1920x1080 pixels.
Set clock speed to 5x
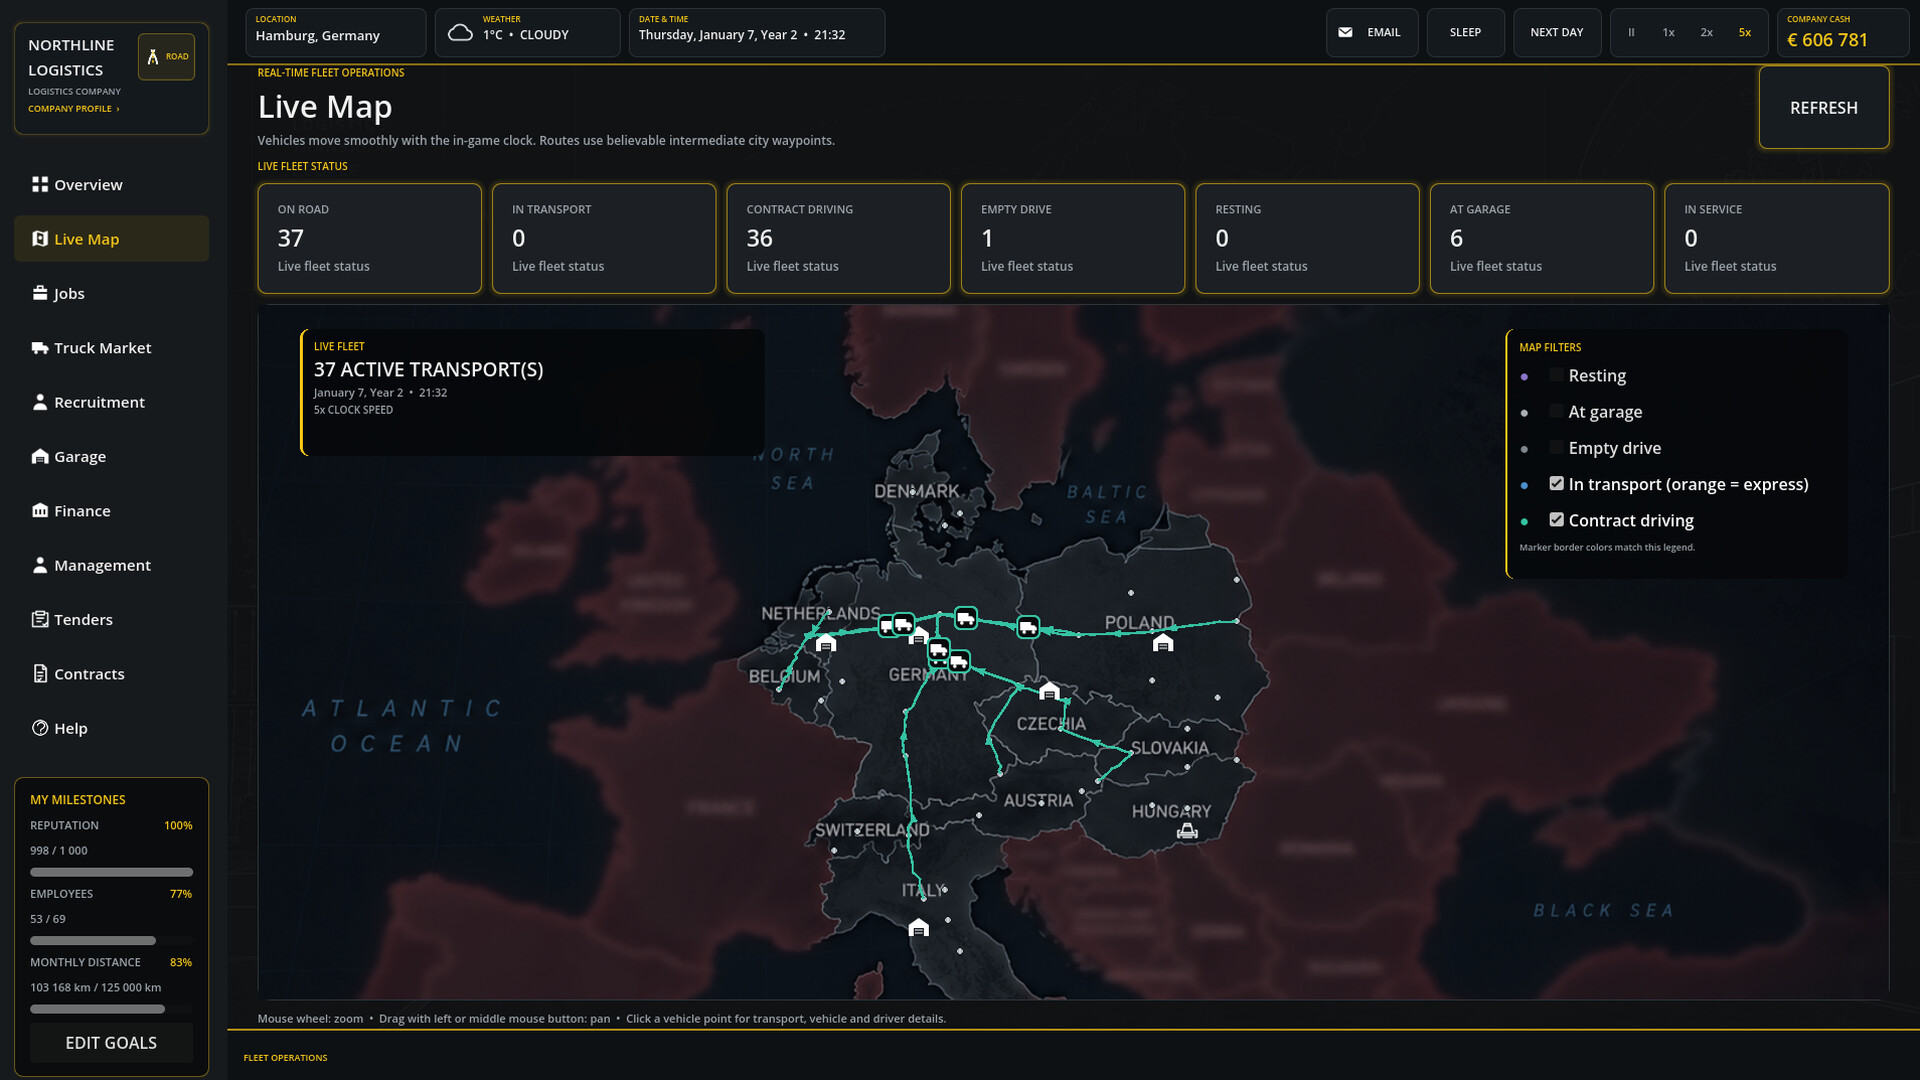pyautogui.click(x=1744, y=32)
